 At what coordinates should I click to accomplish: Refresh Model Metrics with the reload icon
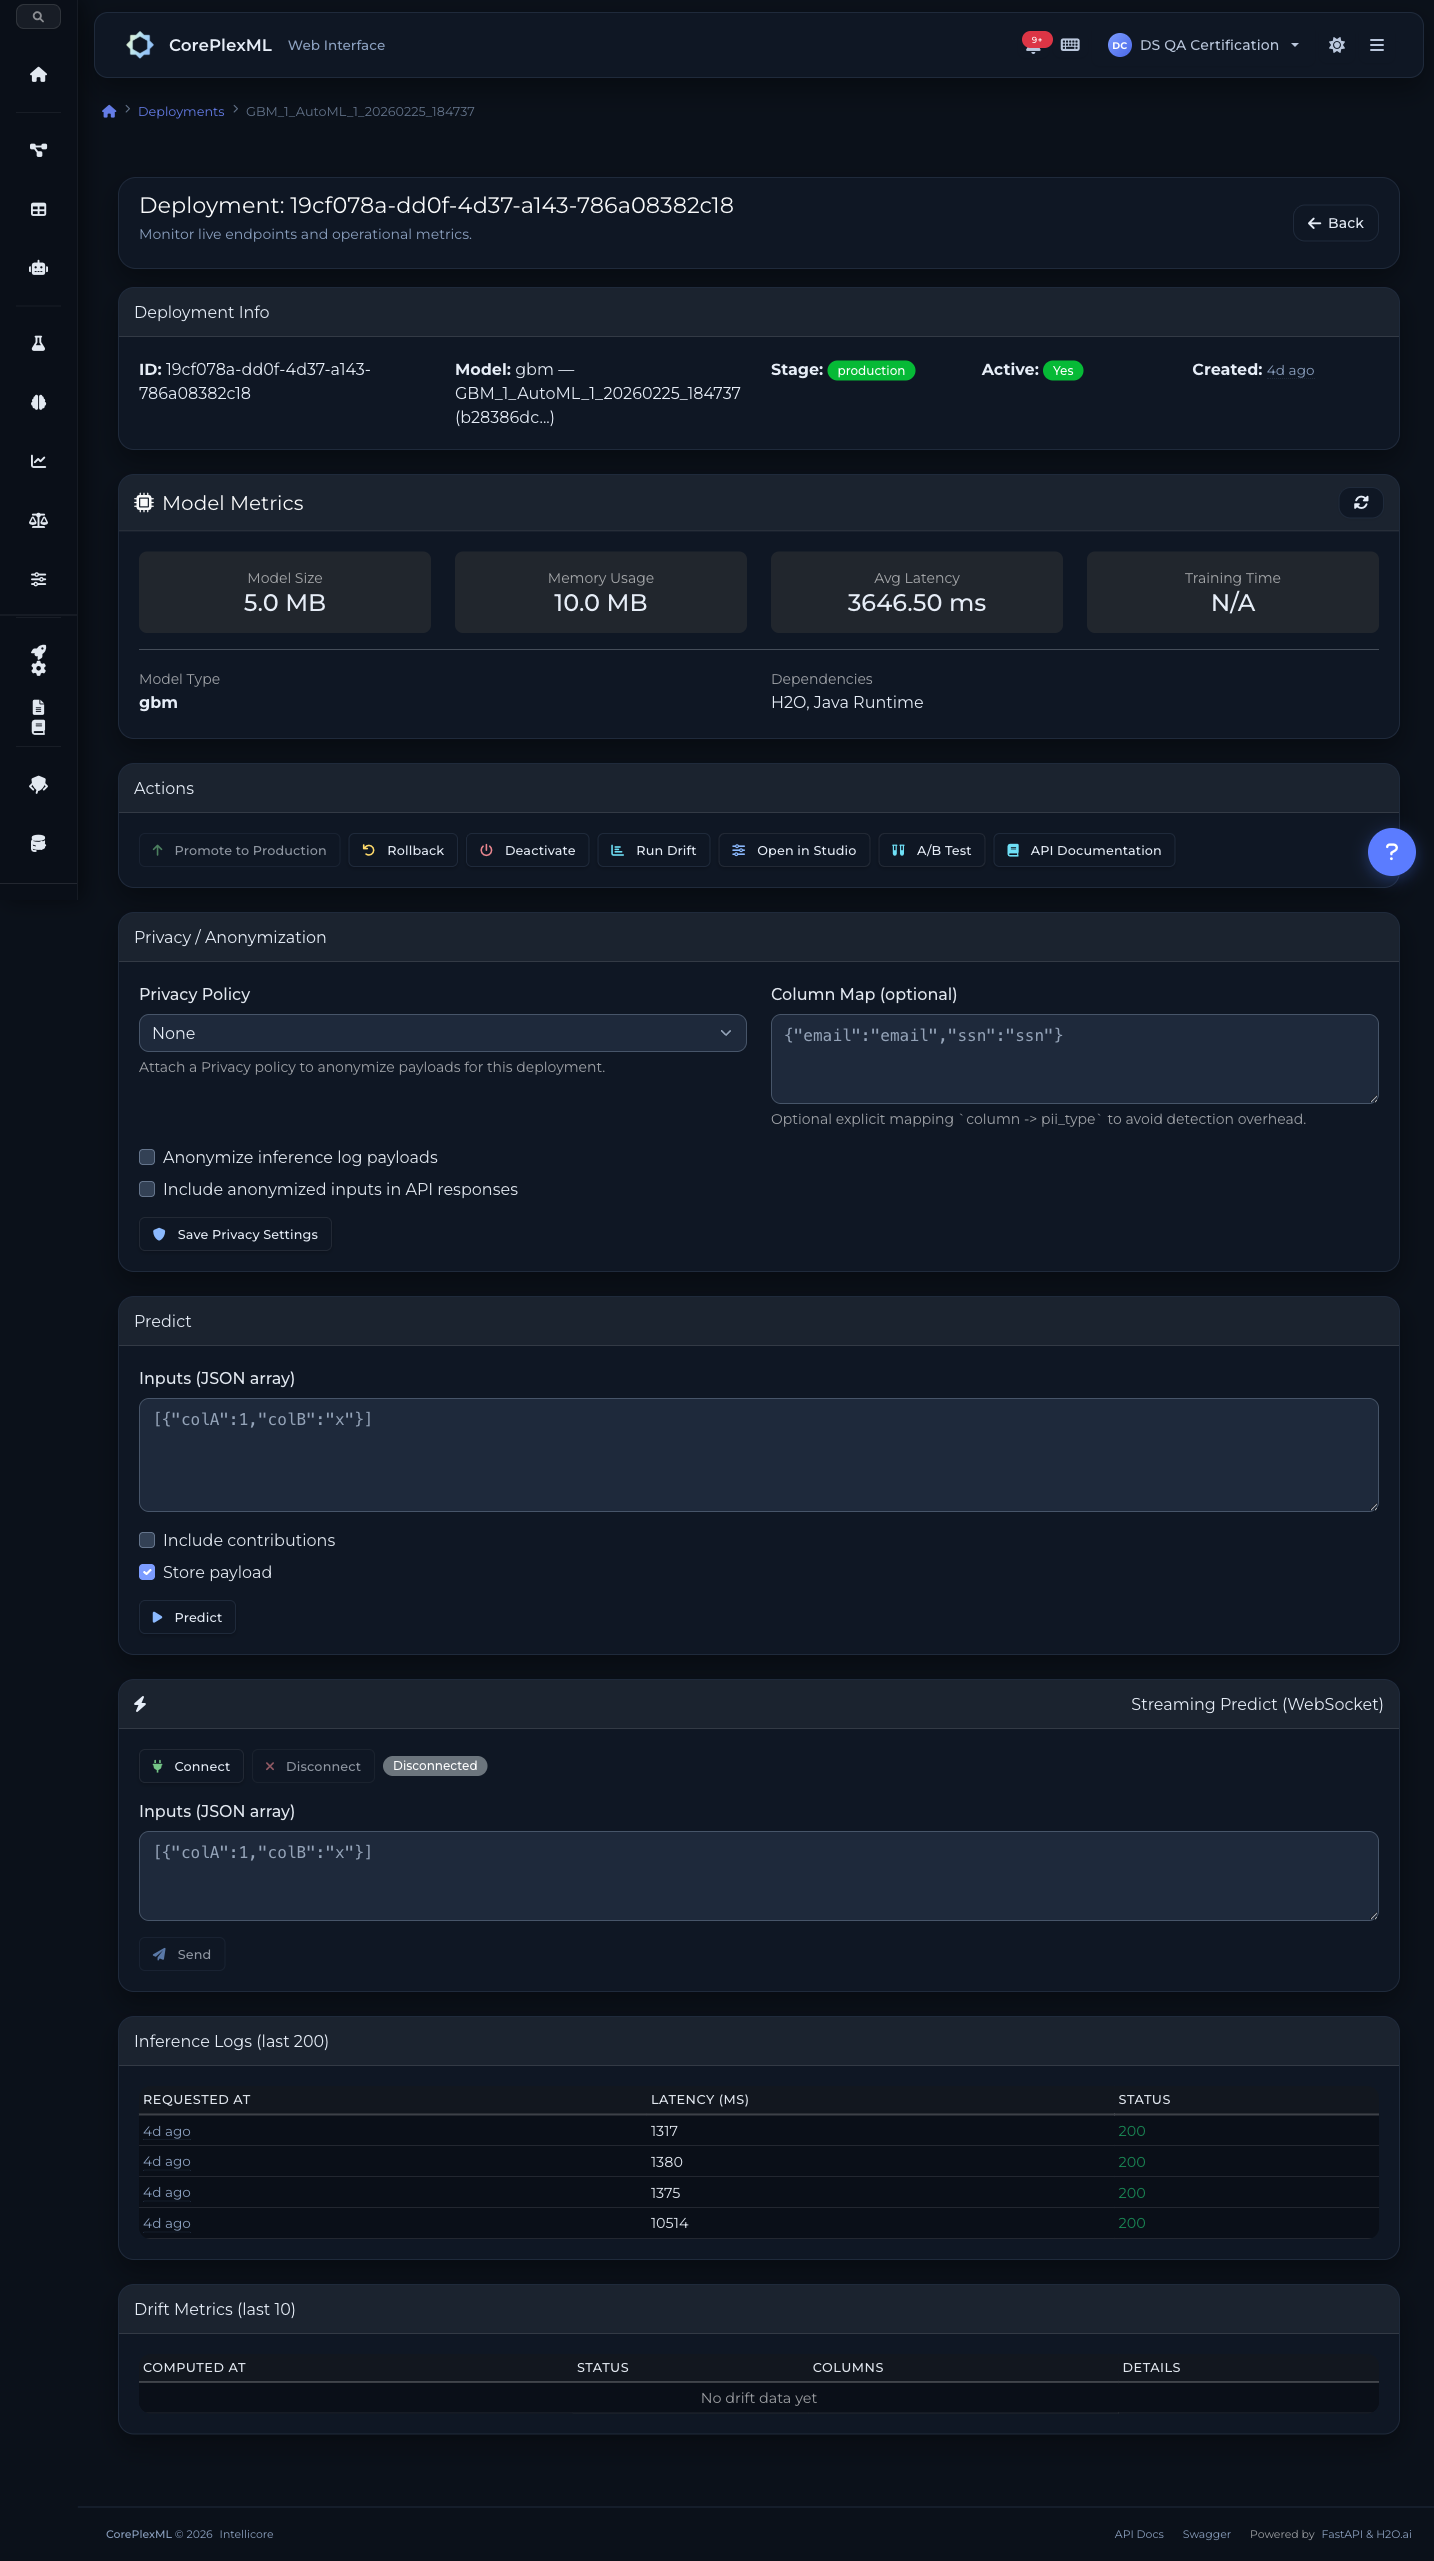pyautogui.click(x=1360, y=503)
